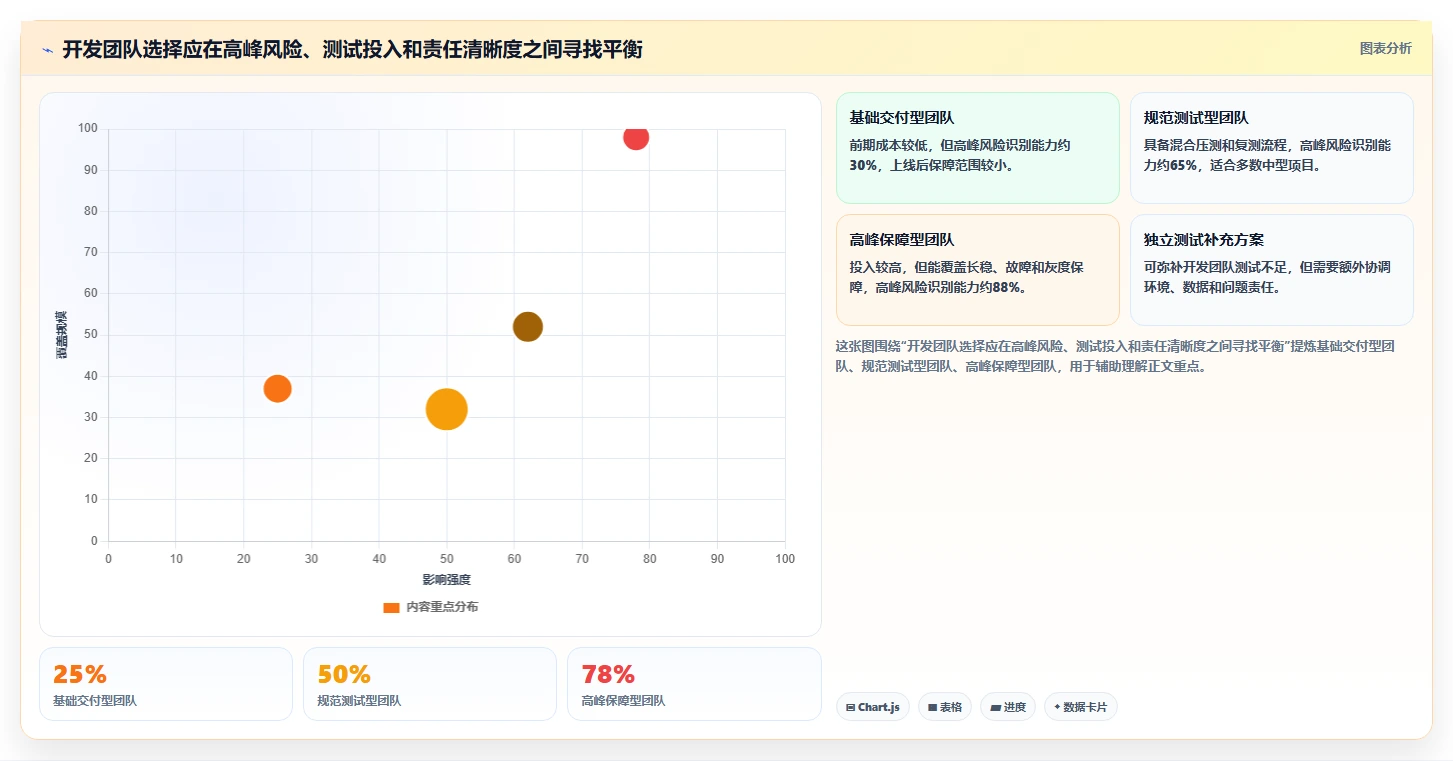Select the large yellow bubble at 50
The height and width of the screenshot is (761, 1453).
tap(447, 409)
